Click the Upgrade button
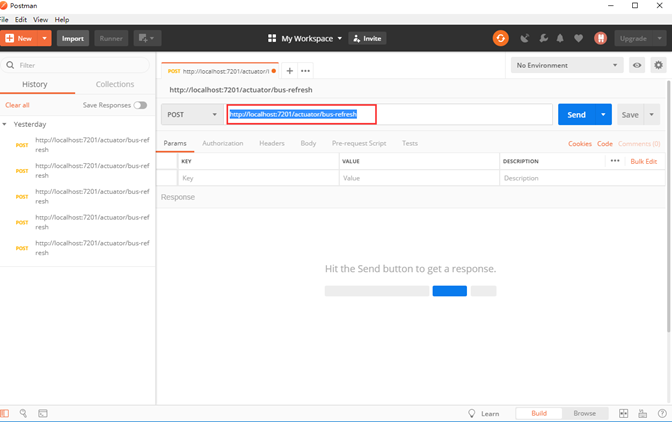The width and height of the screenshot is (672, 422). click(x=633, y=38)
